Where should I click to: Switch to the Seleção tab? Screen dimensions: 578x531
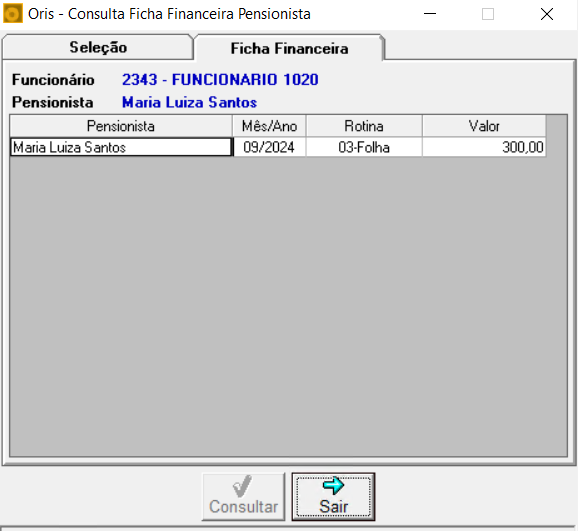coord(98,47)
